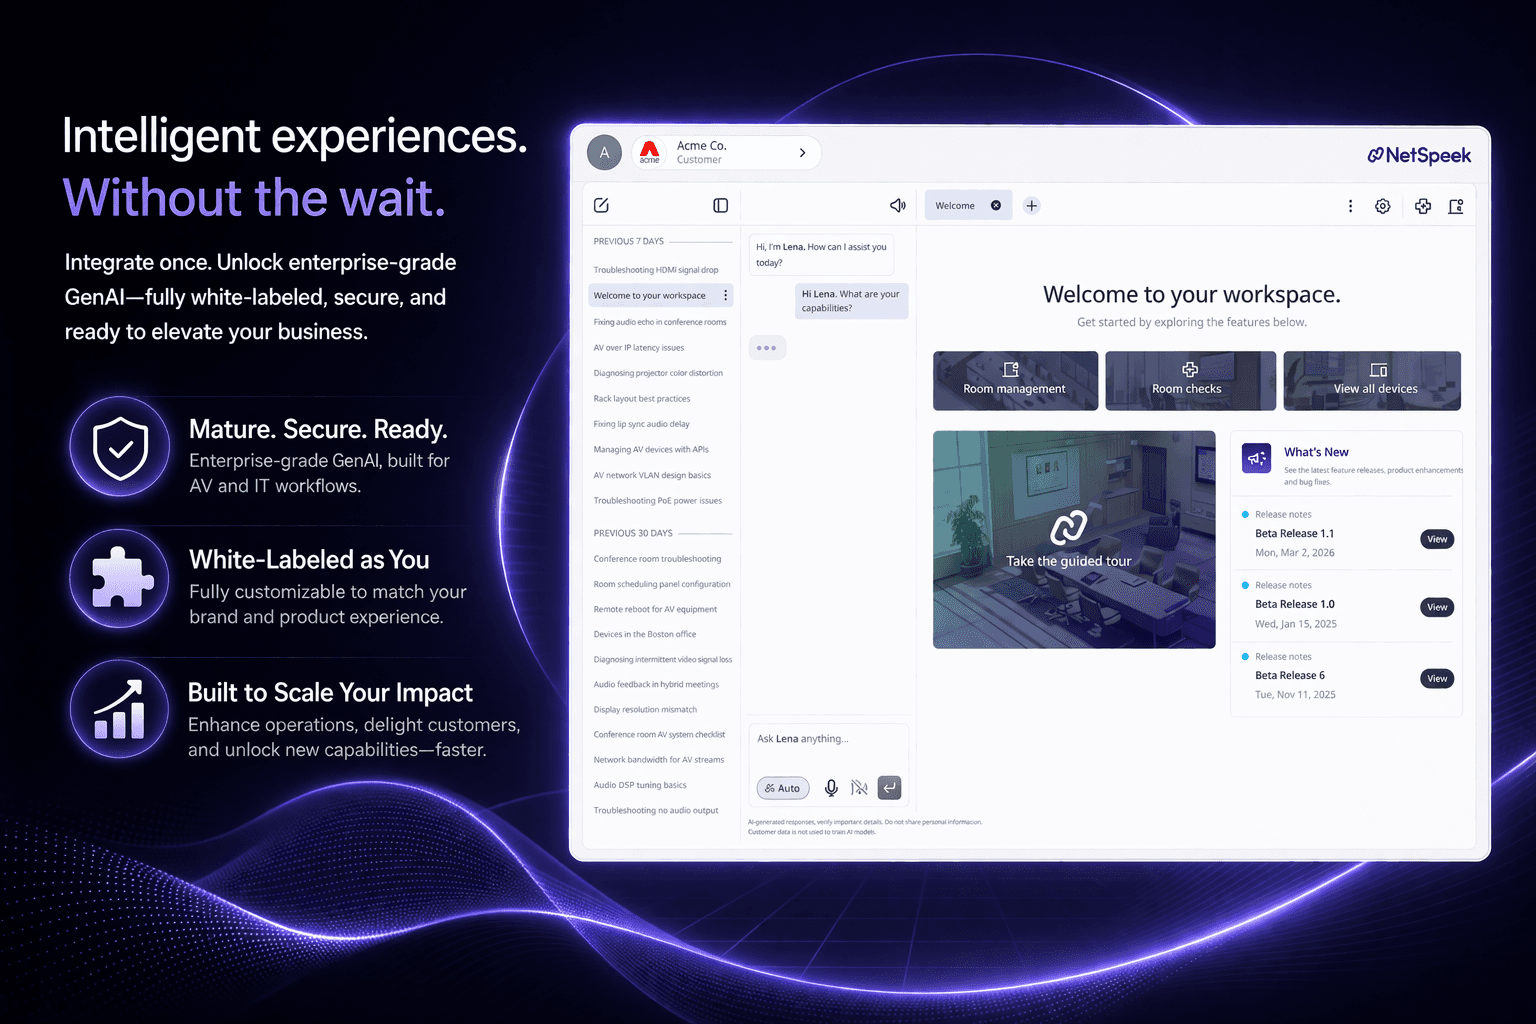The image size is (1536, 1024).
Task: Click the new chat compose icon
Action: (601, 205)
